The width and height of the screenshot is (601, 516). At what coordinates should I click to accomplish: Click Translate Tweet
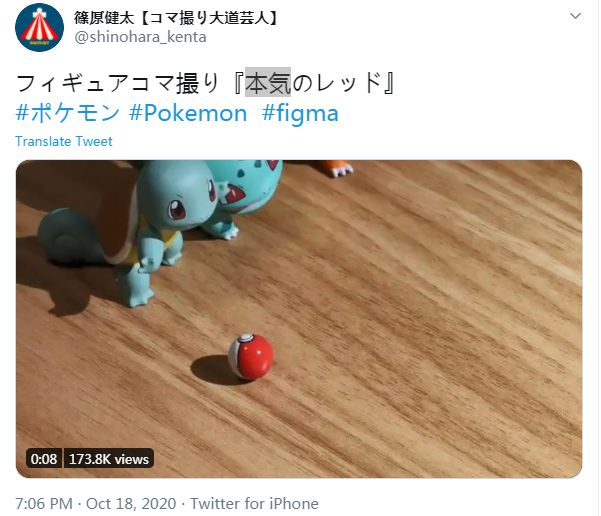pyautogui.click(x=64, y=141)
